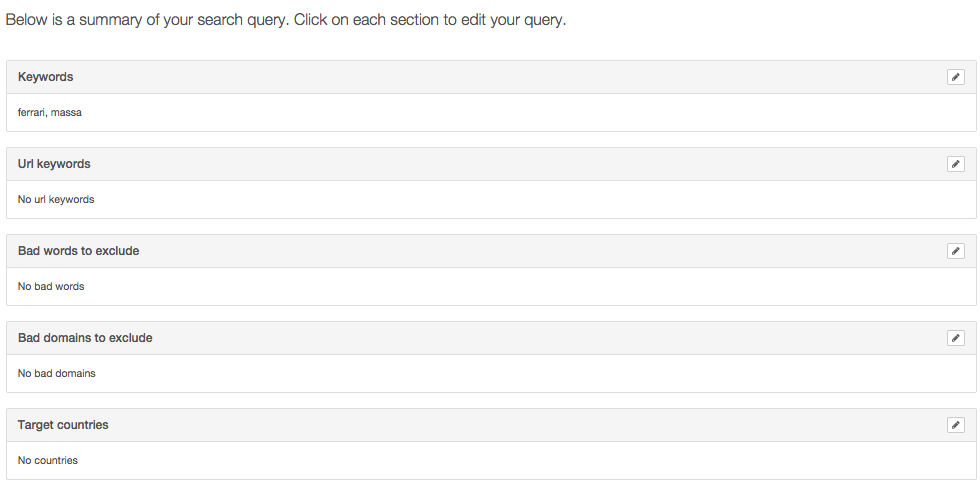This screenshot has height=483, width=980.
Task: Click the 'No url keywords' text
Action: click(56, 200)
